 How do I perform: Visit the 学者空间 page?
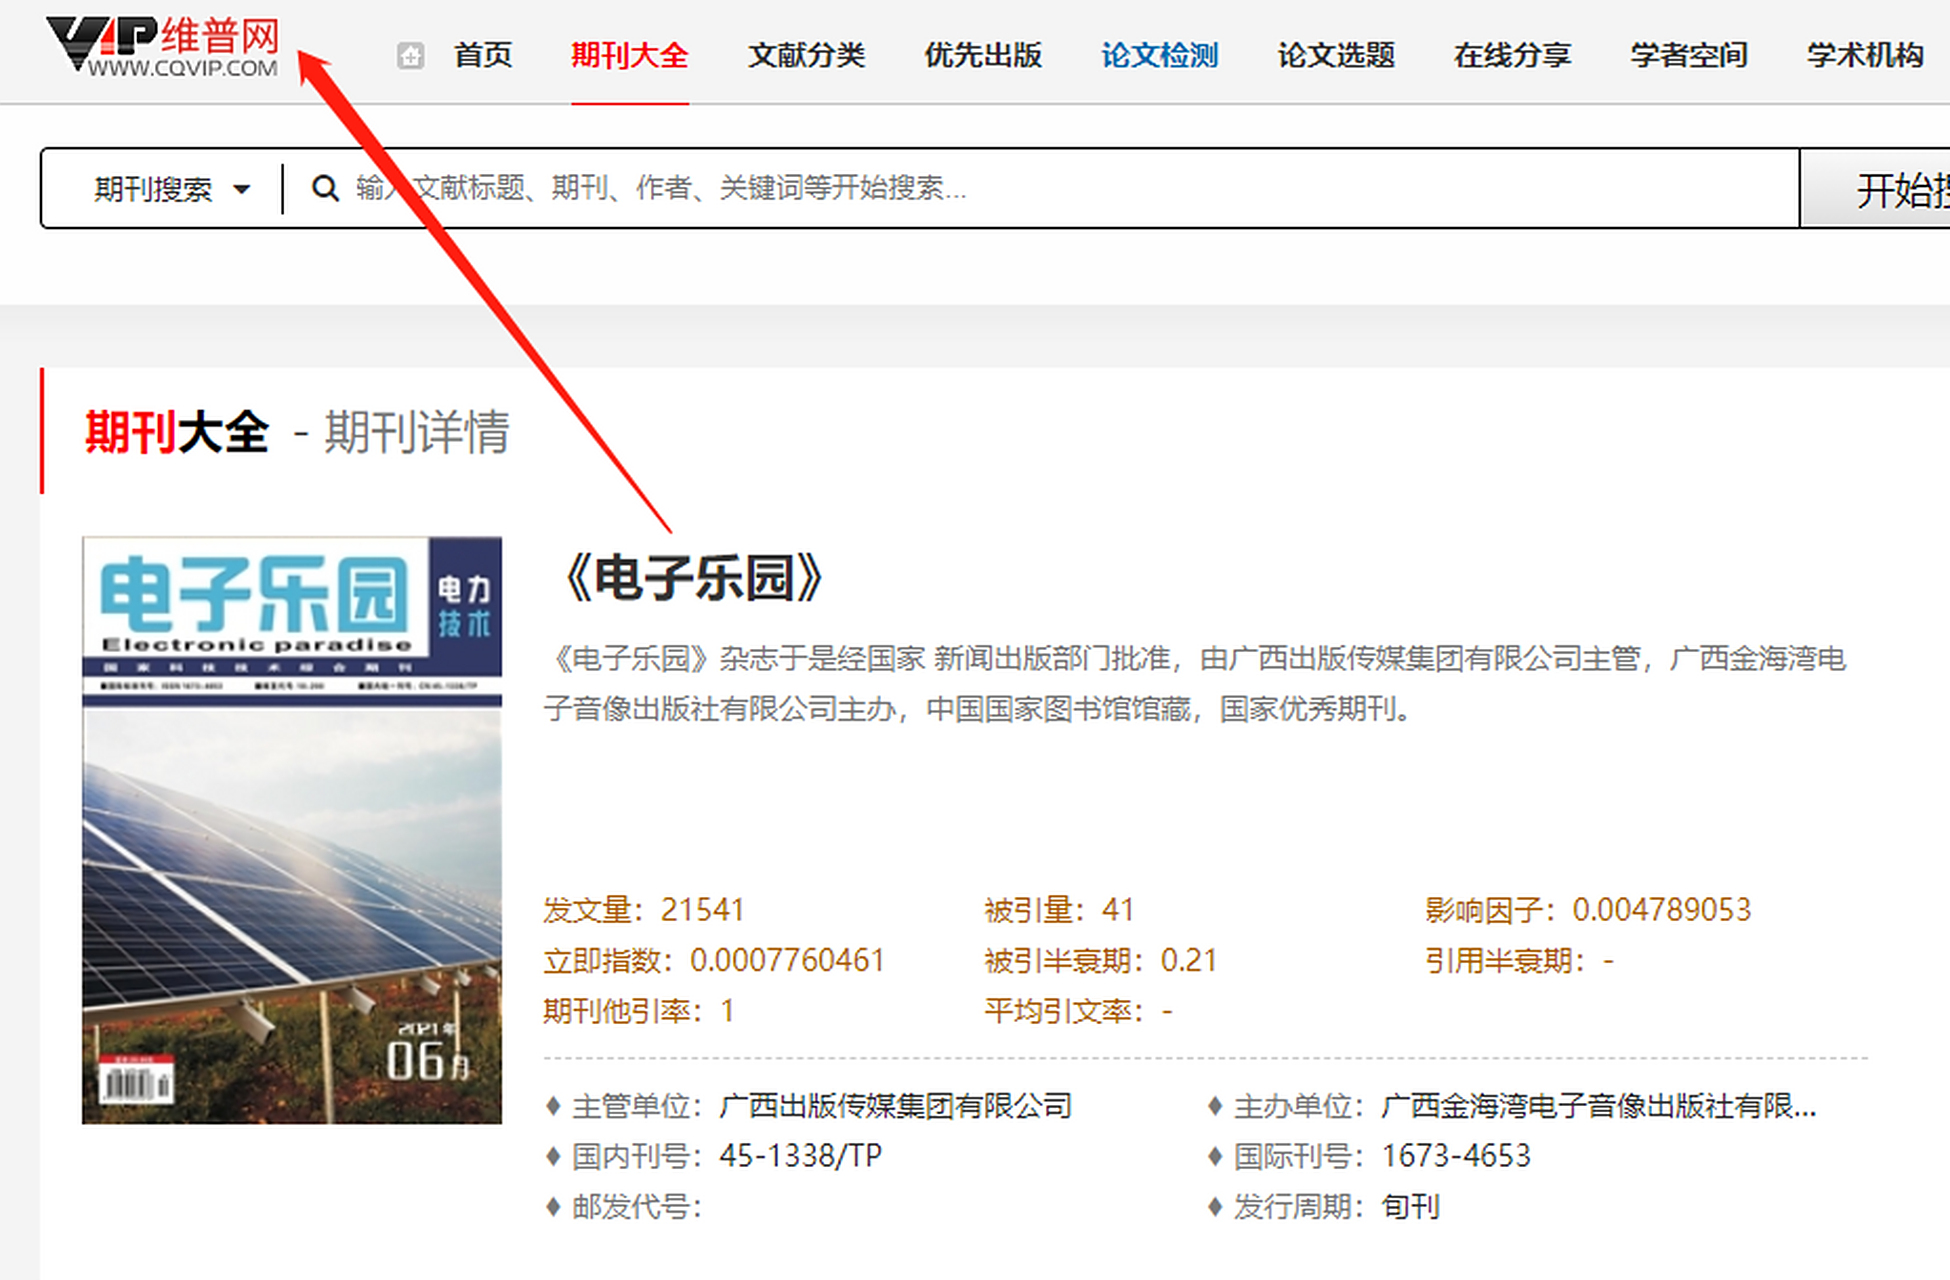[x=1689, y=55]
